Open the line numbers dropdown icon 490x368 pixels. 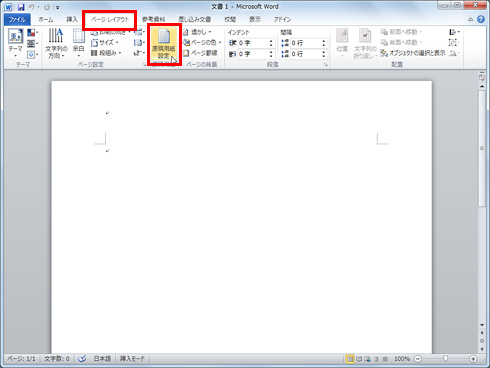click(139, 43)
